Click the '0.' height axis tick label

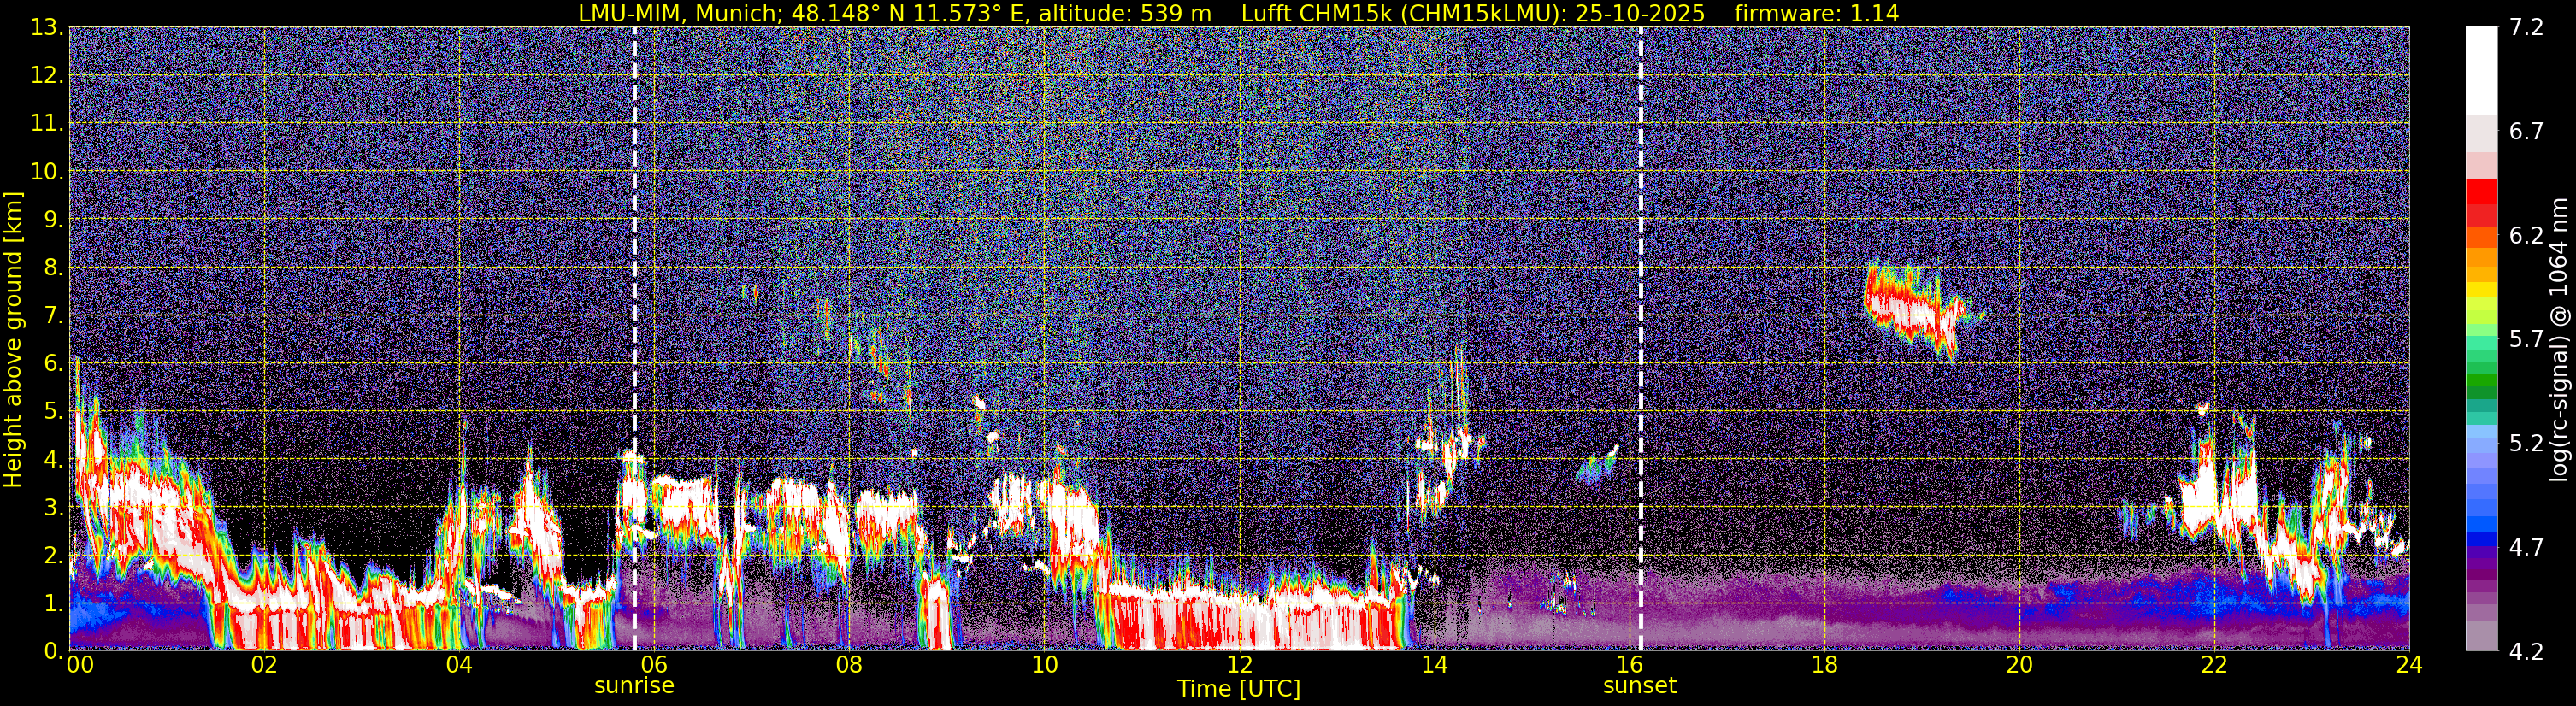click(x=53, y=651)
